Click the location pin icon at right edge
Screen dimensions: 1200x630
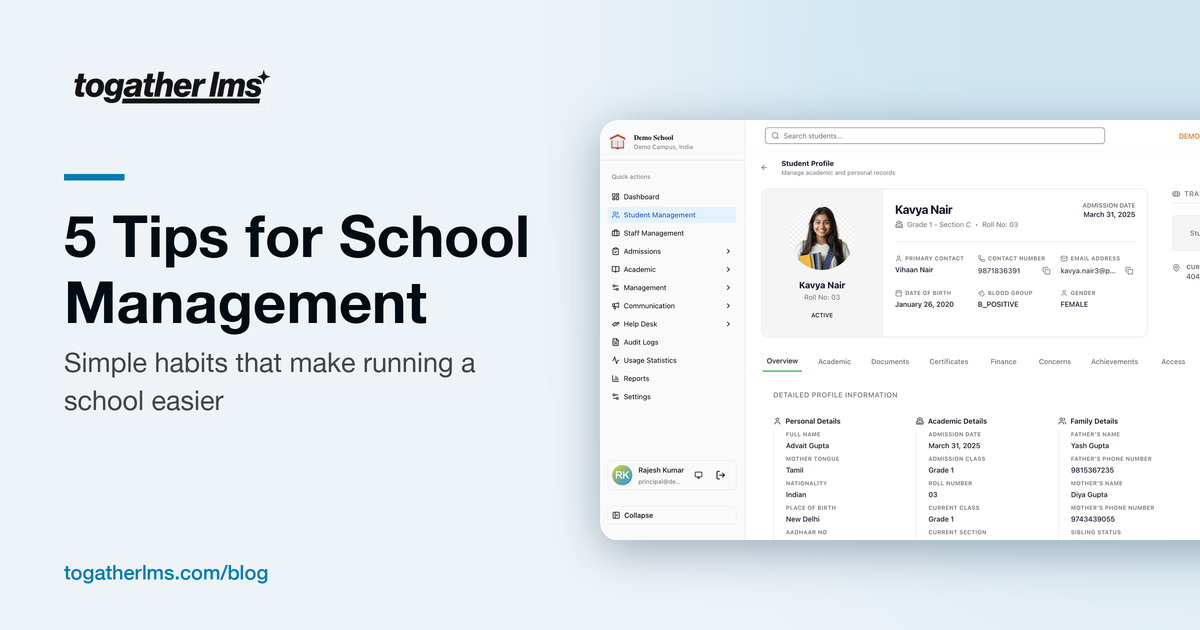click(x=1177, y=268)
